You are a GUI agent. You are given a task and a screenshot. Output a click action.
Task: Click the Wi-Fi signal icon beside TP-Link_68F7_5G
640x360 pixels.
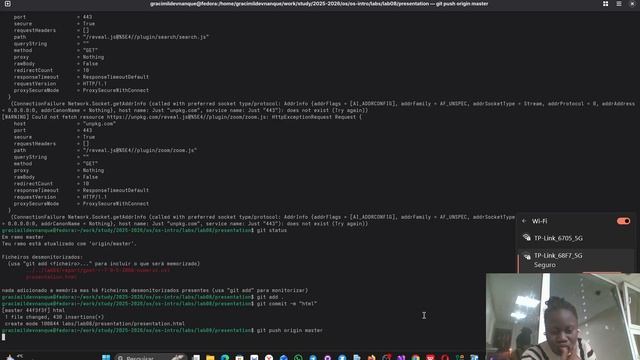527,256
